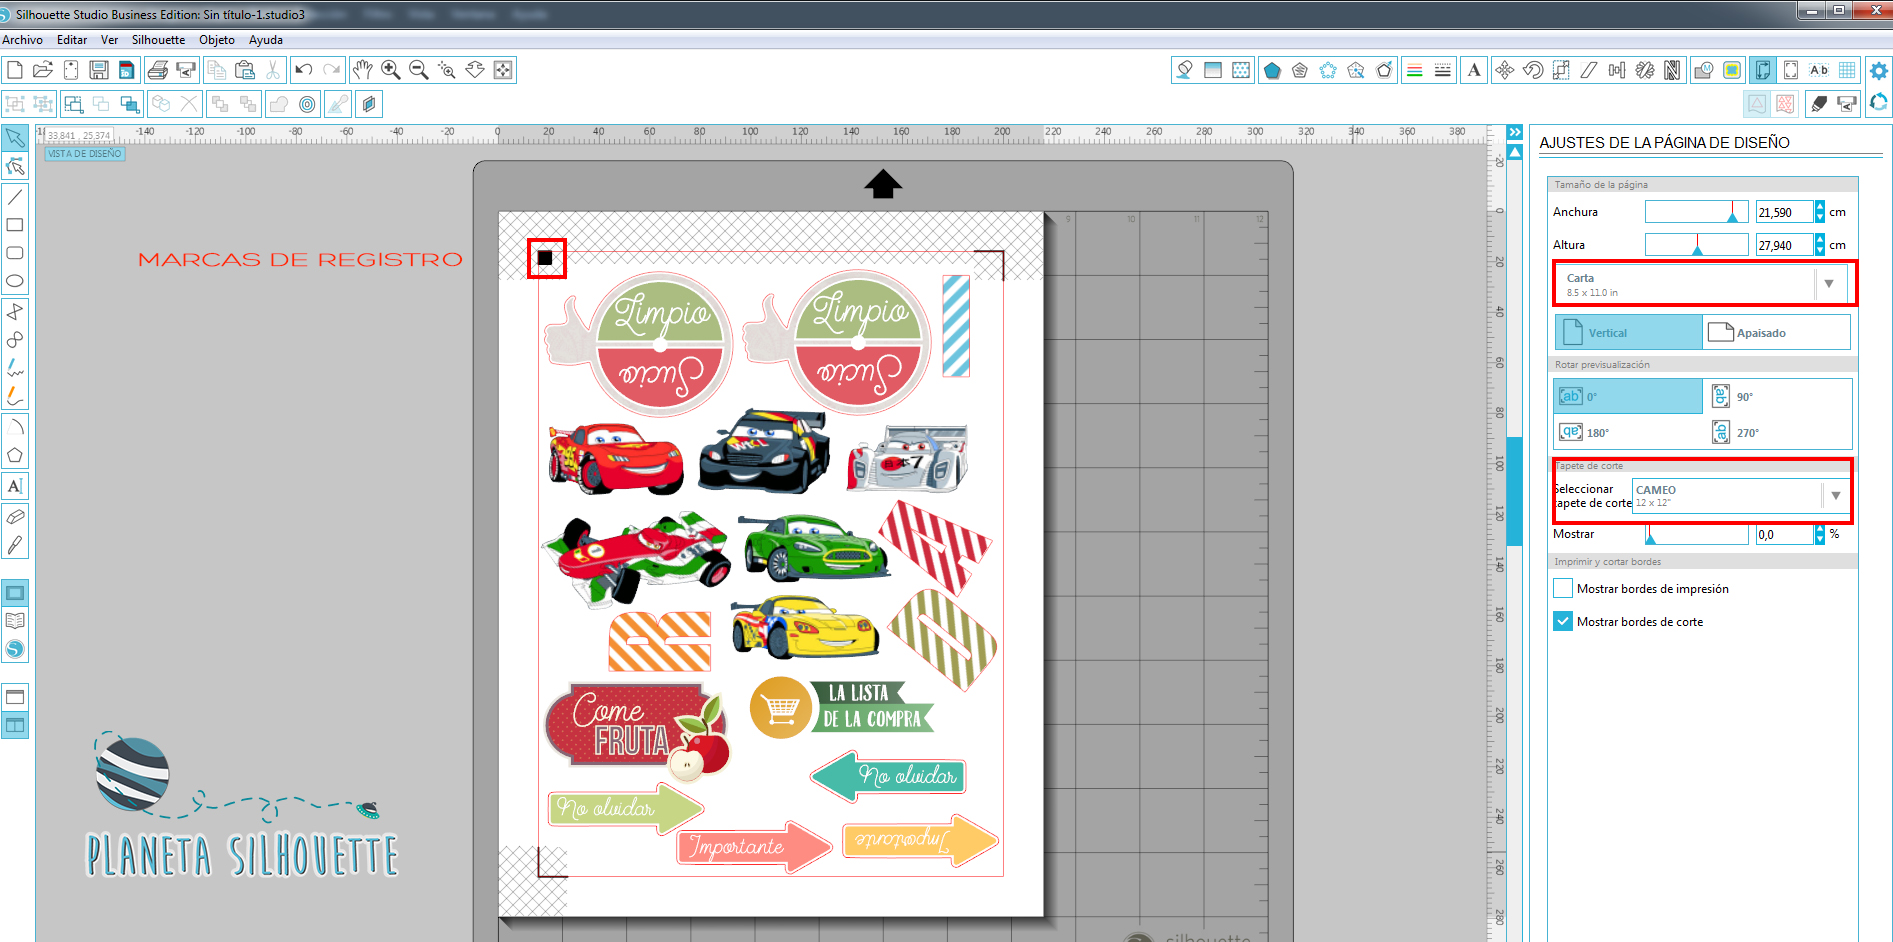This screenshot has width=1893, height=942.
Task: Set page orientation to Vertical
Action: (1628, 332)
